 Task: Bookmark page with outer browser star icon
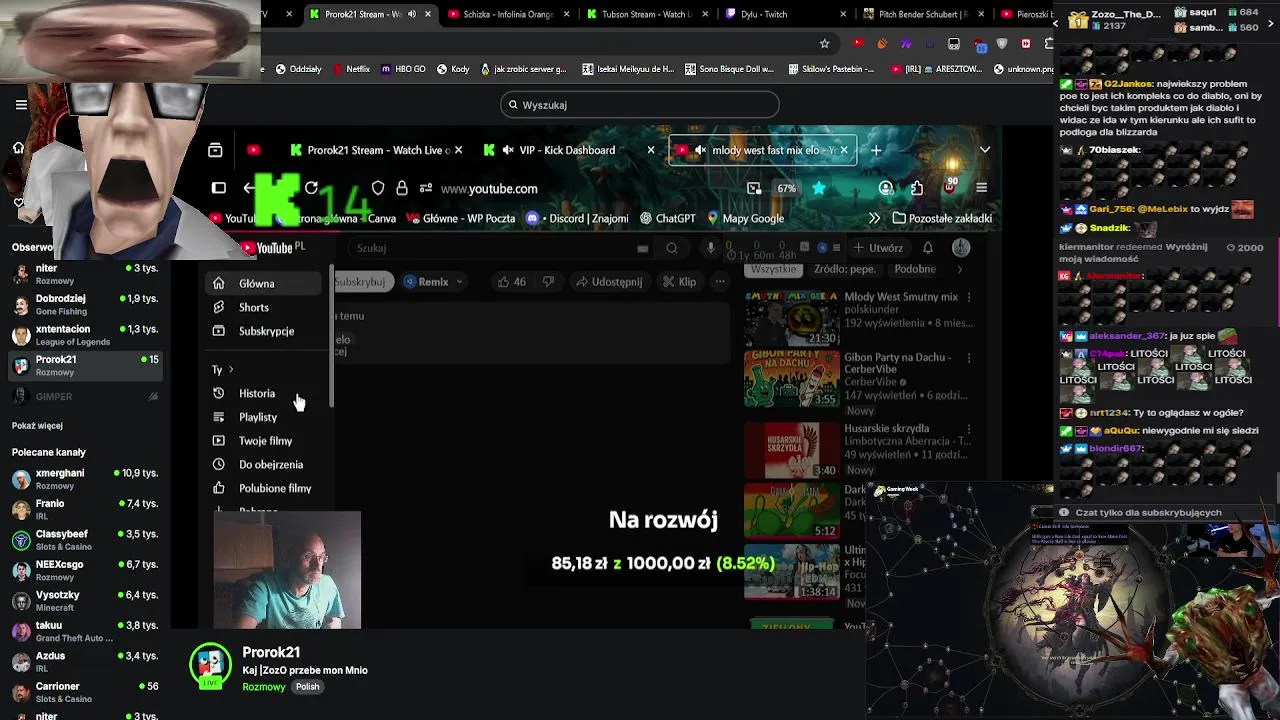click(824, 44)
